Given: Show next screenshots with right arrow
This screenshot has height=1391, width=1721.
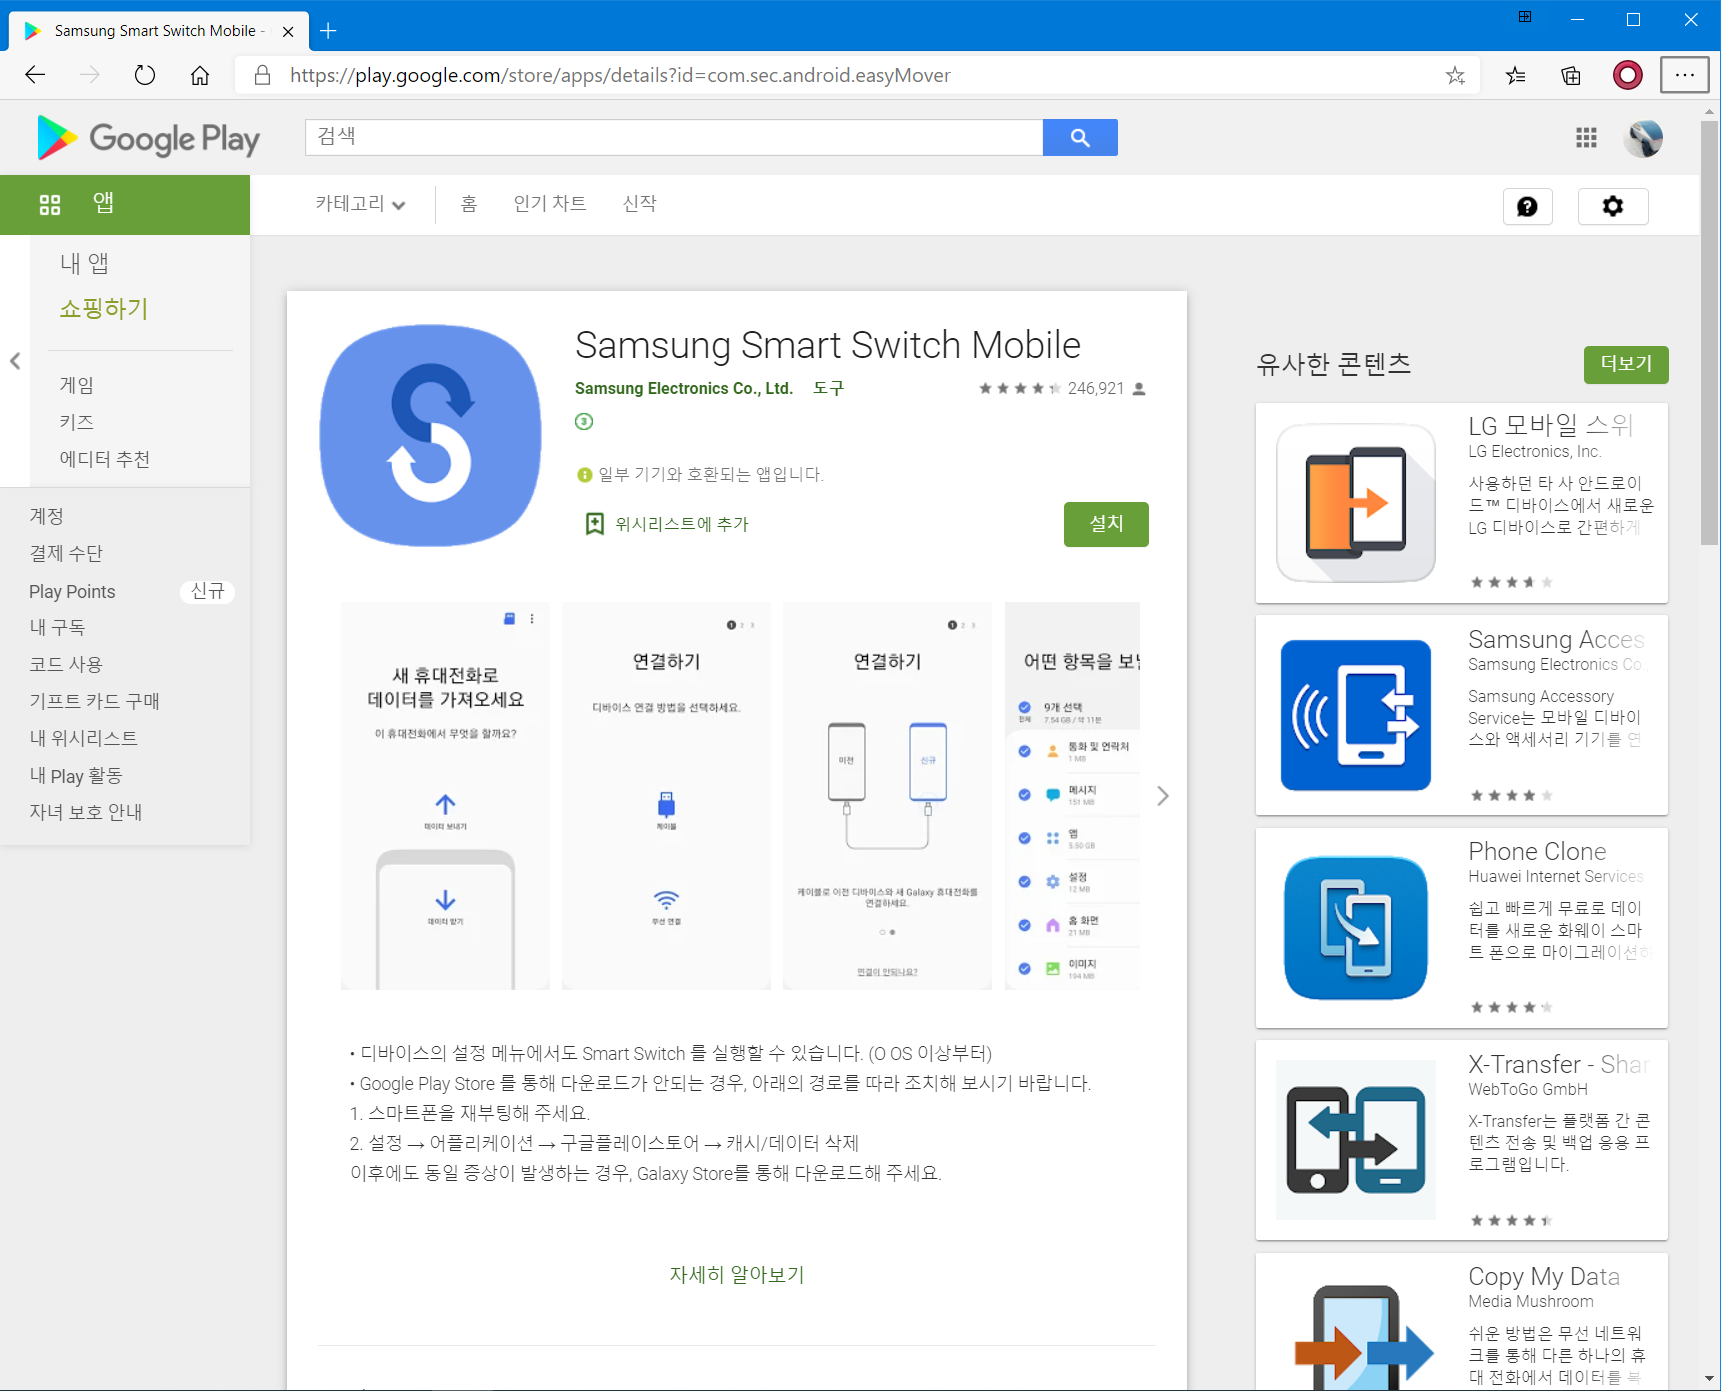Looking at the screenshot, I should [x=1163, y=796].
